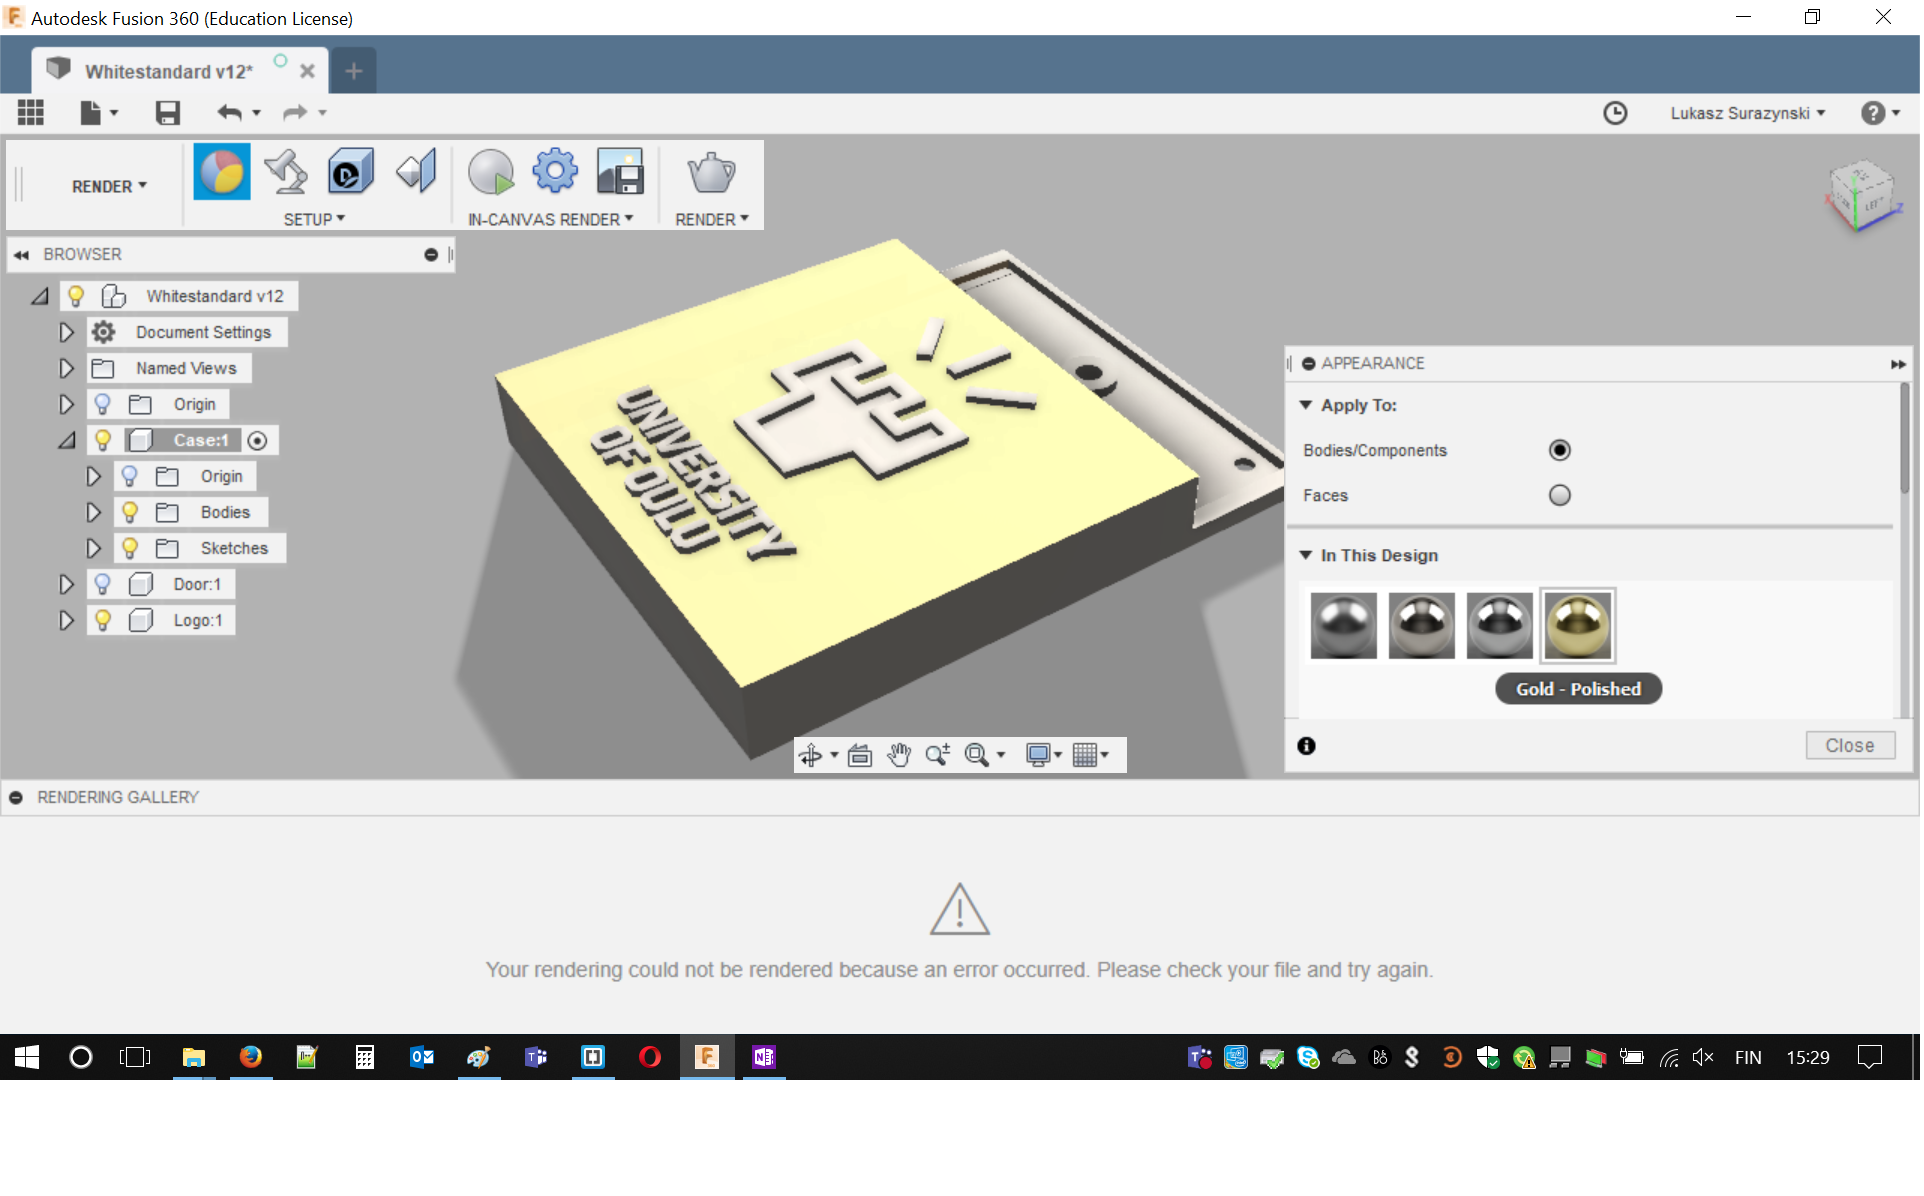Toggle visibility of Sketches folder
1924x1196 pixels.
coord(129,549)
